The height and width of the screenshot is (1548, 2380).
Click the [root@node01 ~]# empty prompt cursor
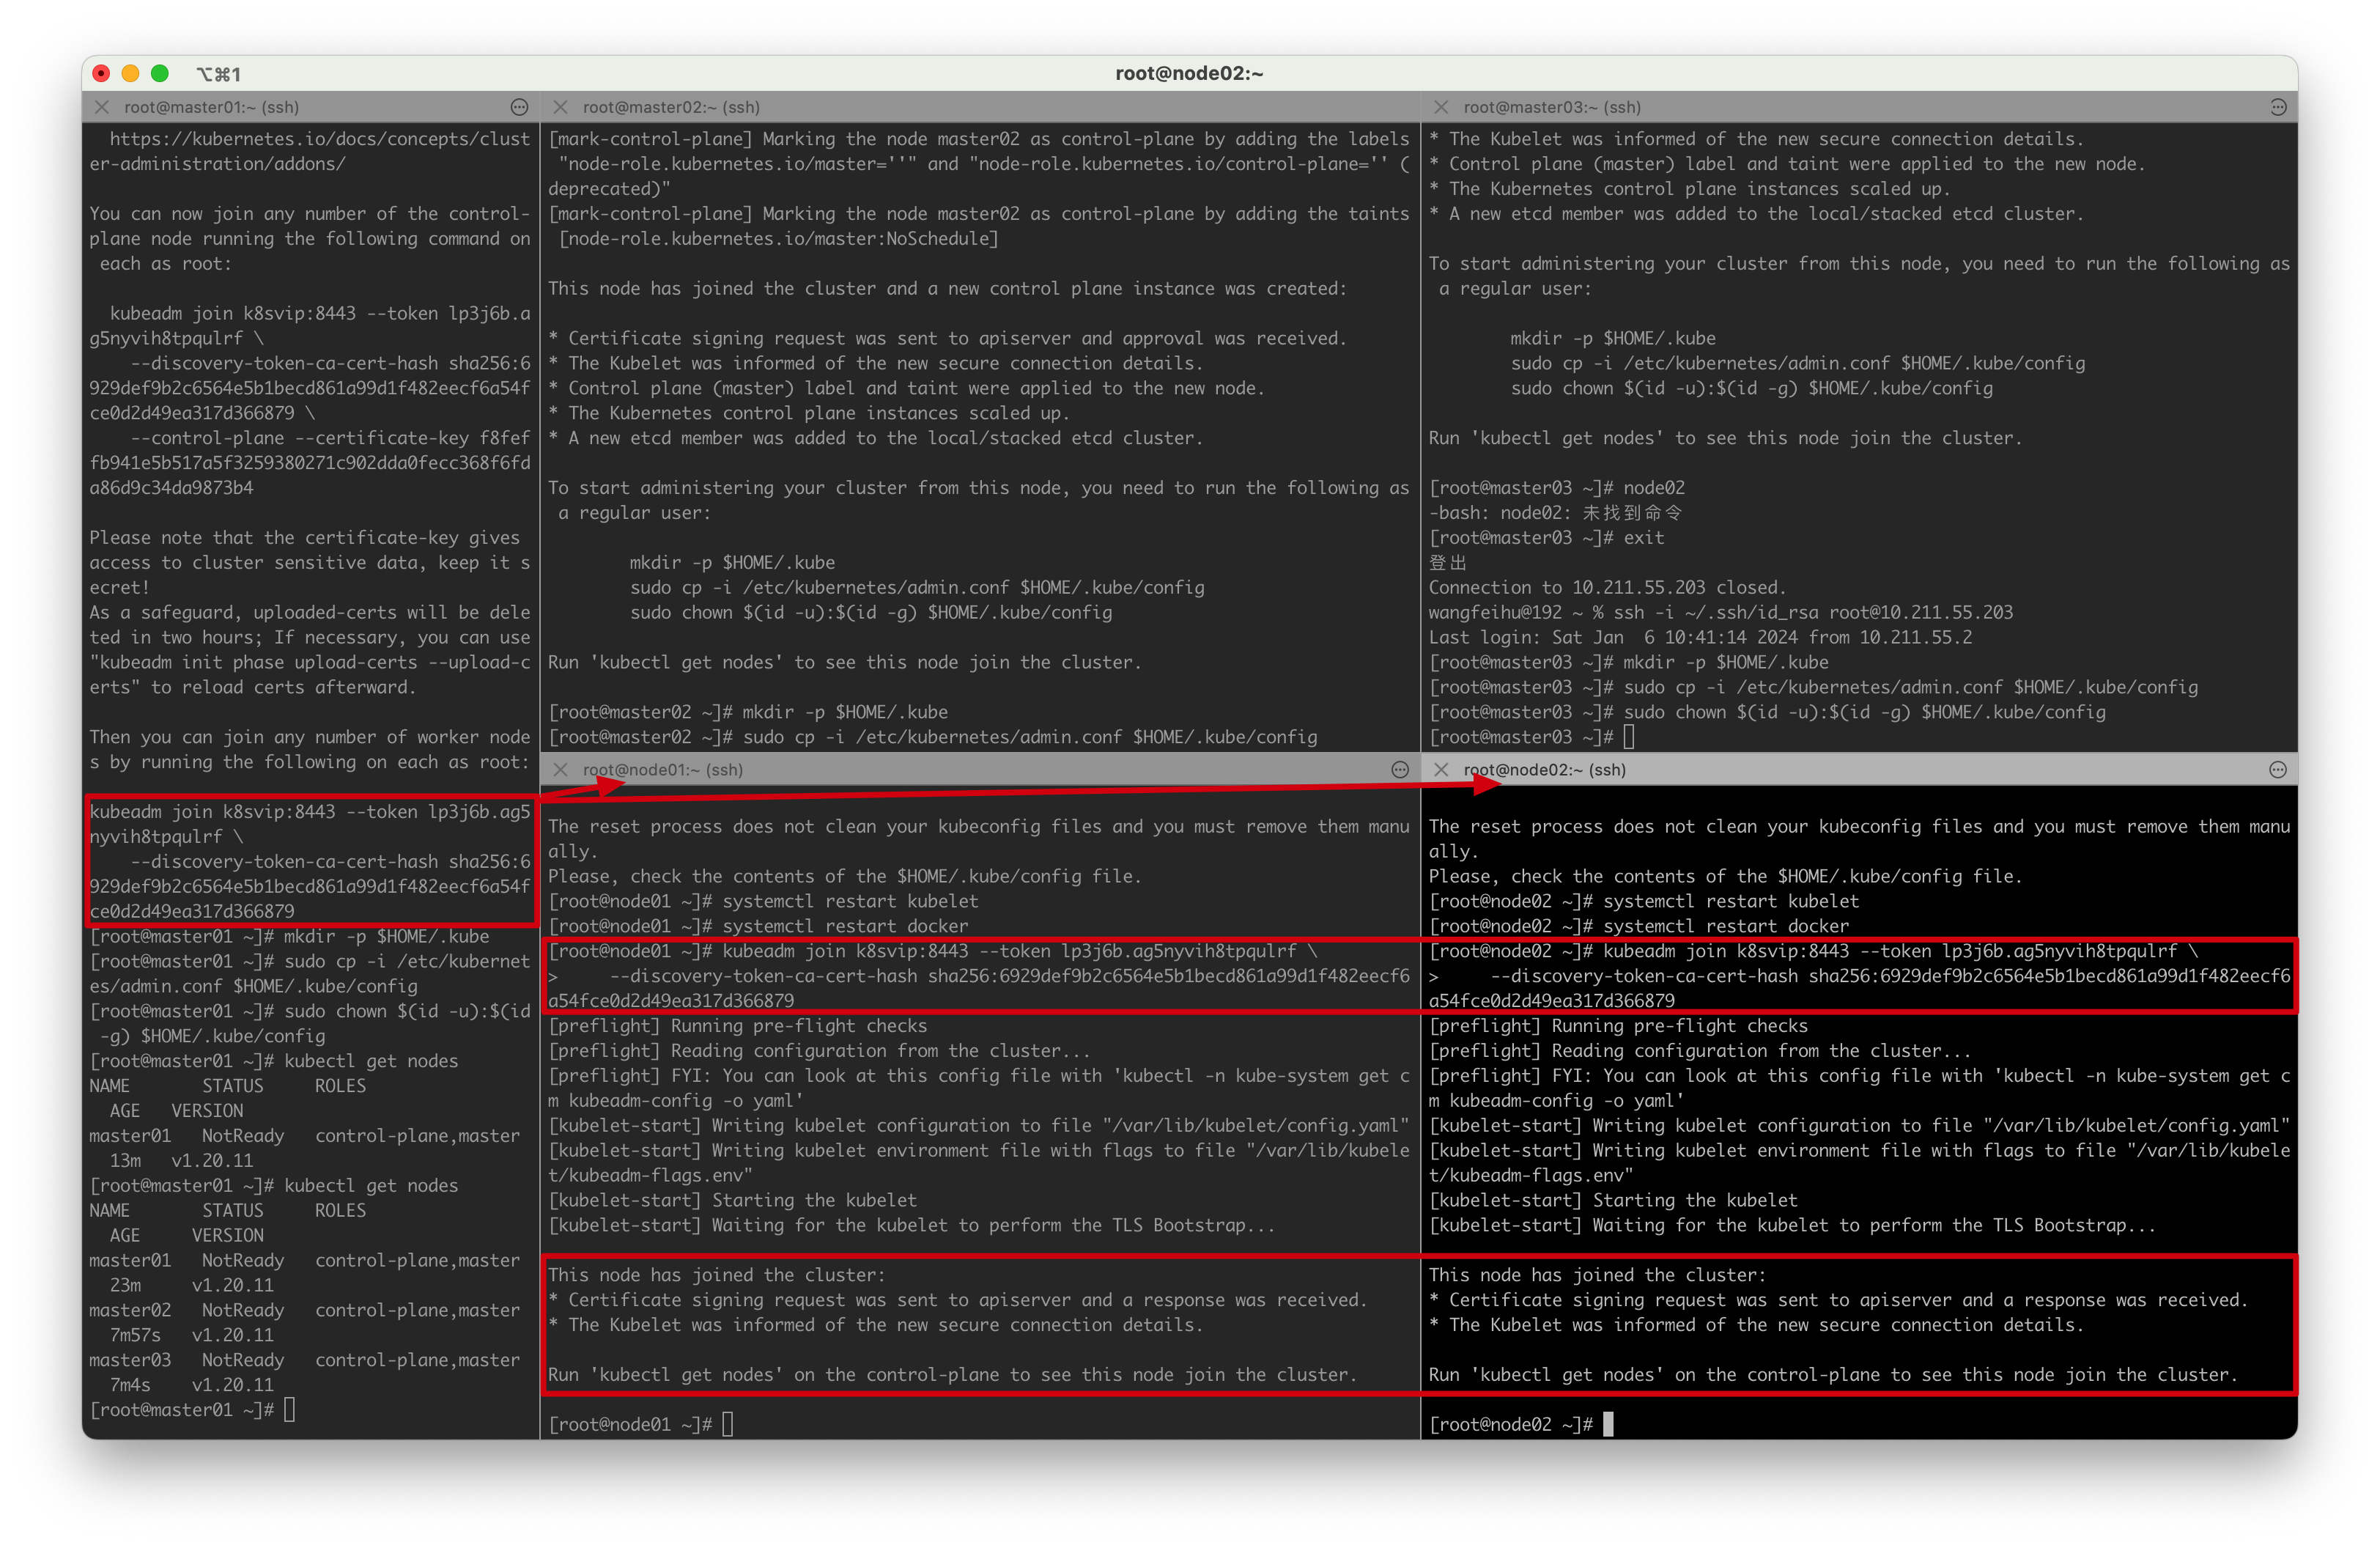727,1424
